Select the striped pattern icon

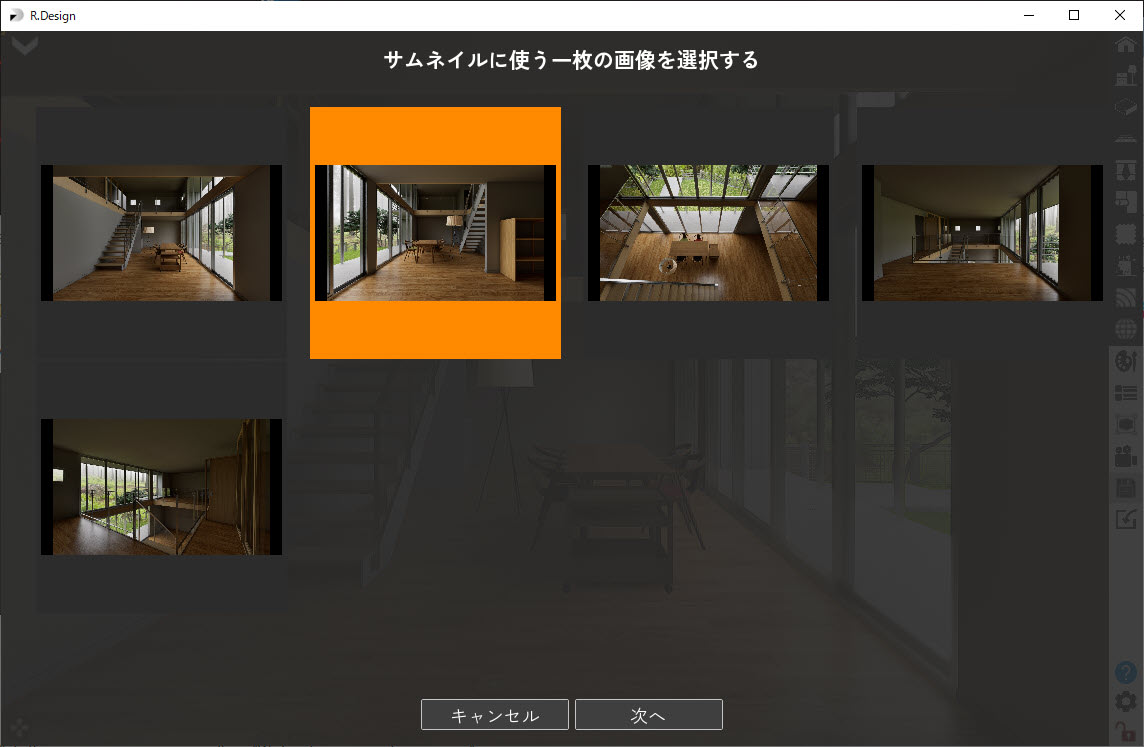coord(1126,297)
